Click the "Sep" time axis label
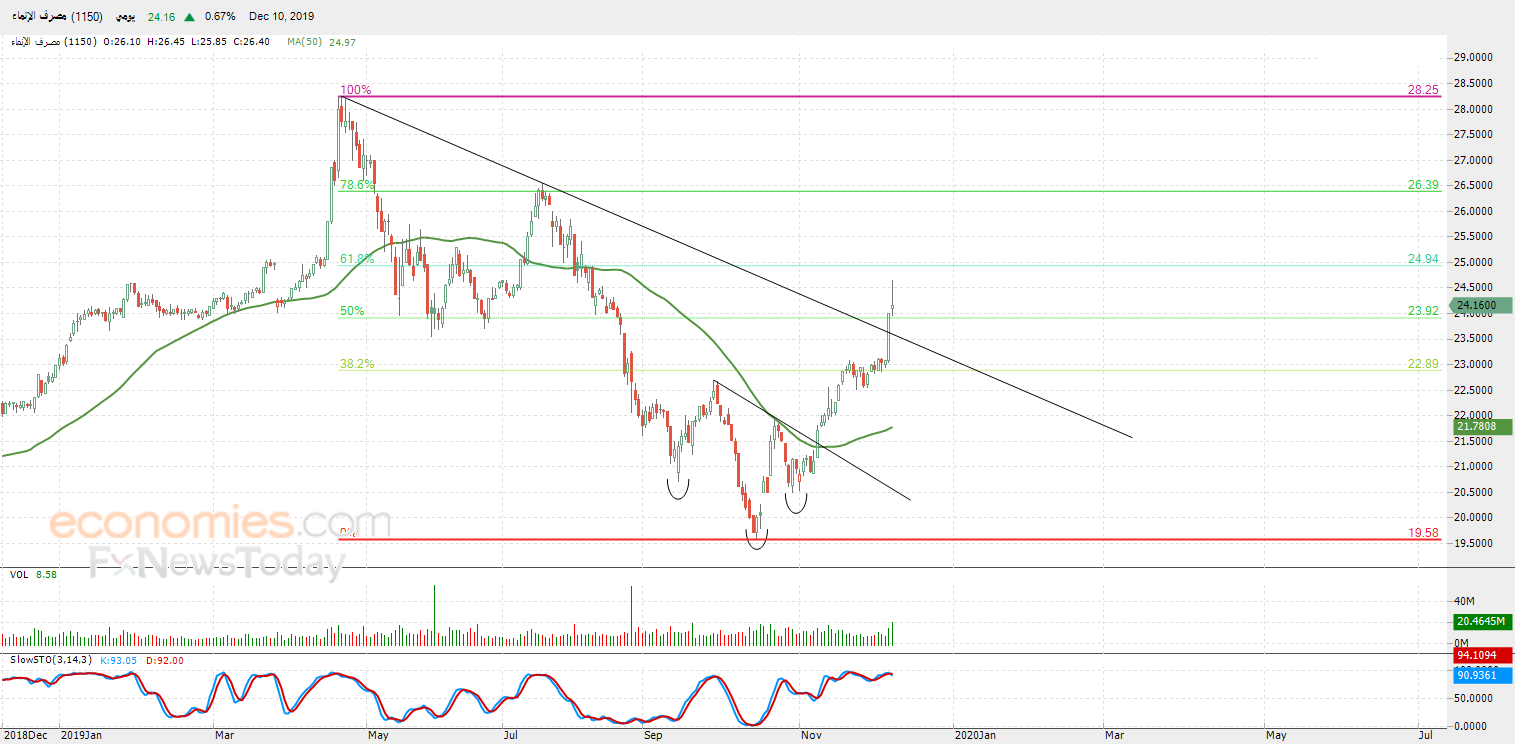Image resolution: width=1515 pixels, height=744 pixels. (652, 735)
